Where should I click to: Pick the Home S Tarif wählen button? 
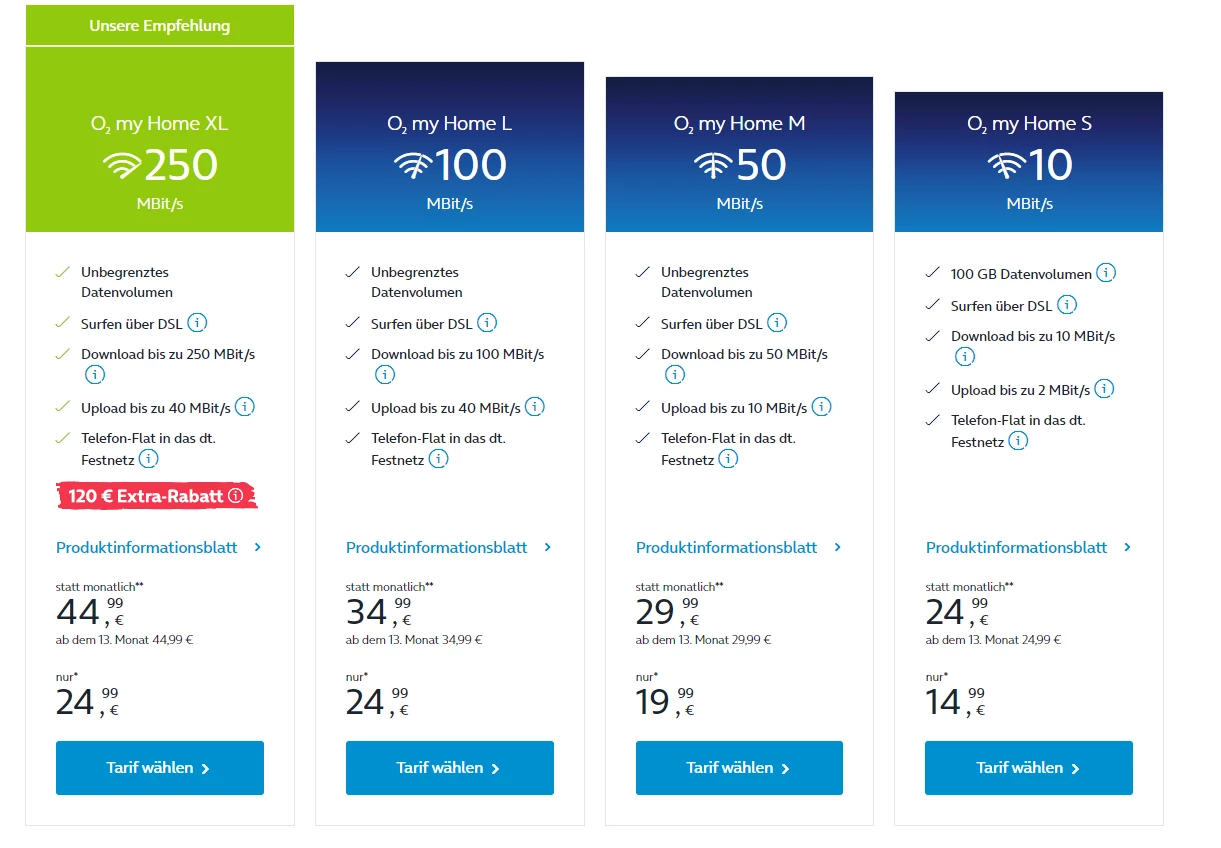pos(1028,768)
